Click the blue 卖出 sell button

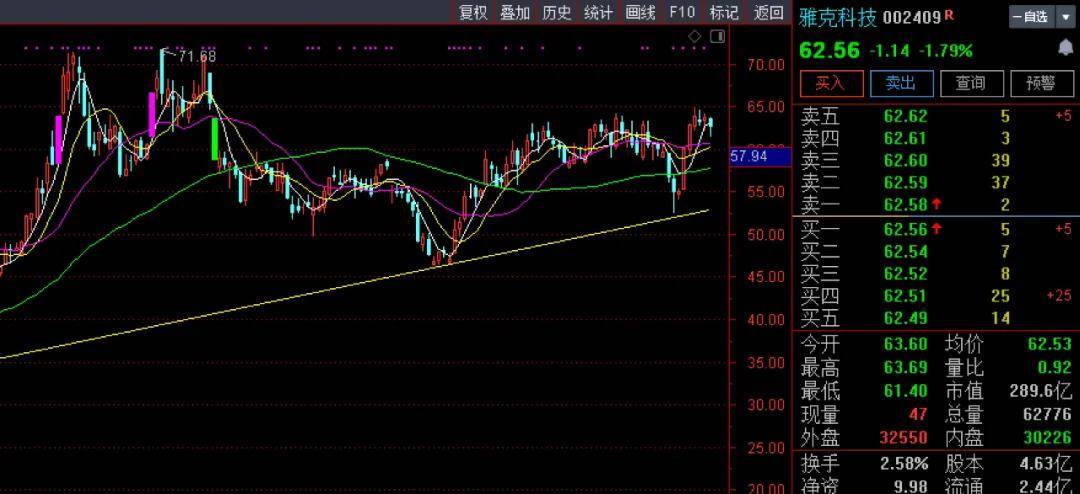click(902, 83)
